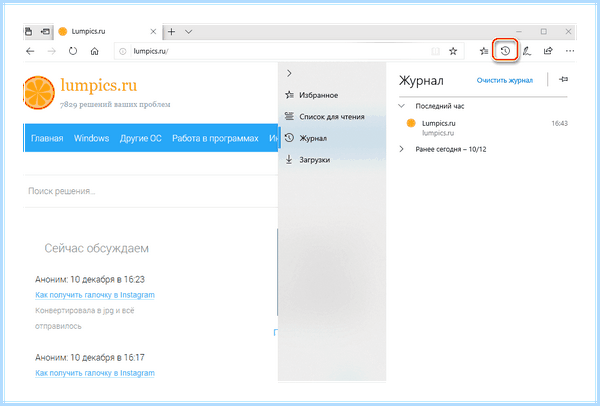Screen dimensions: 600x406
Task: Set these tabs aside icon
Action: click(x=45, y=31)
